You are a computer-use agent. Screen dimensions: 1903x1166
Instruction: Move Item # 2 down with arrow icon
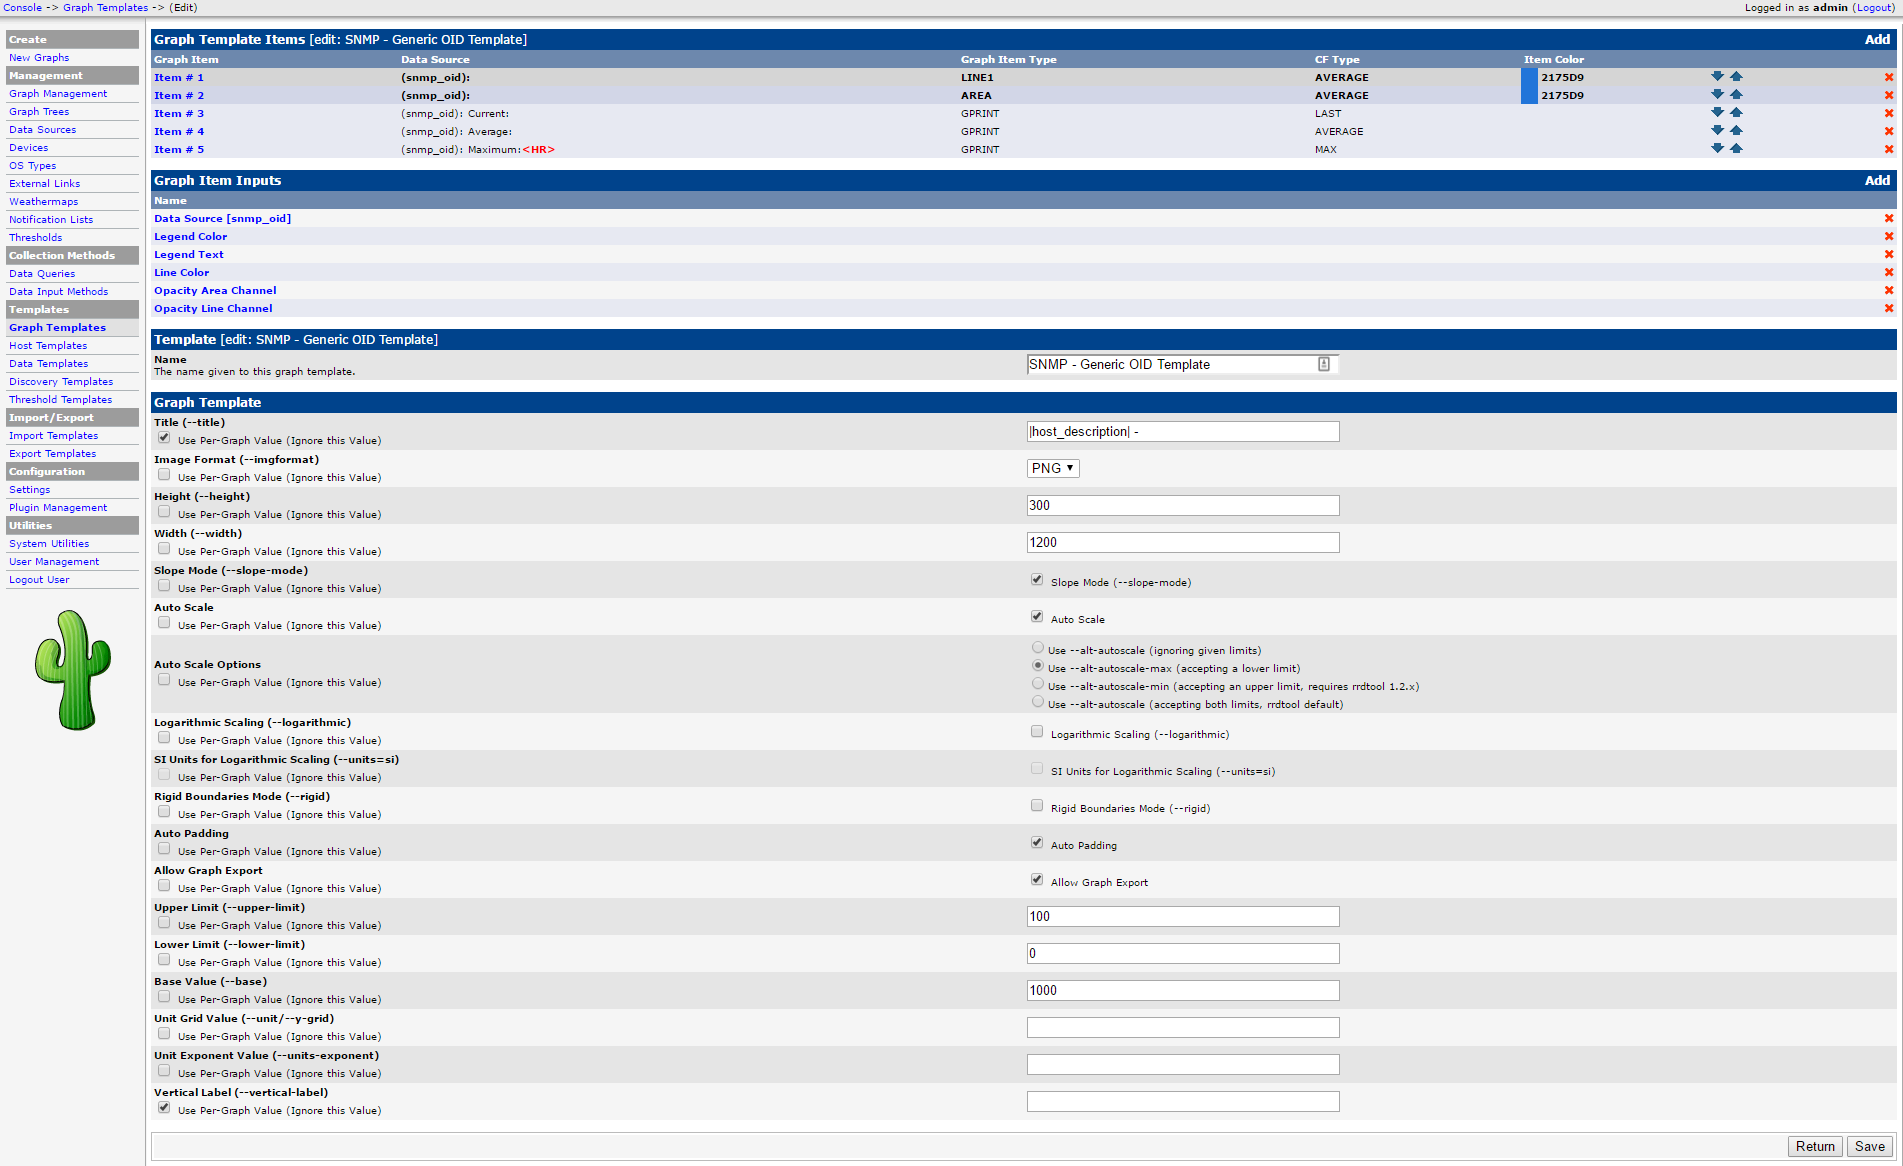1717,94
